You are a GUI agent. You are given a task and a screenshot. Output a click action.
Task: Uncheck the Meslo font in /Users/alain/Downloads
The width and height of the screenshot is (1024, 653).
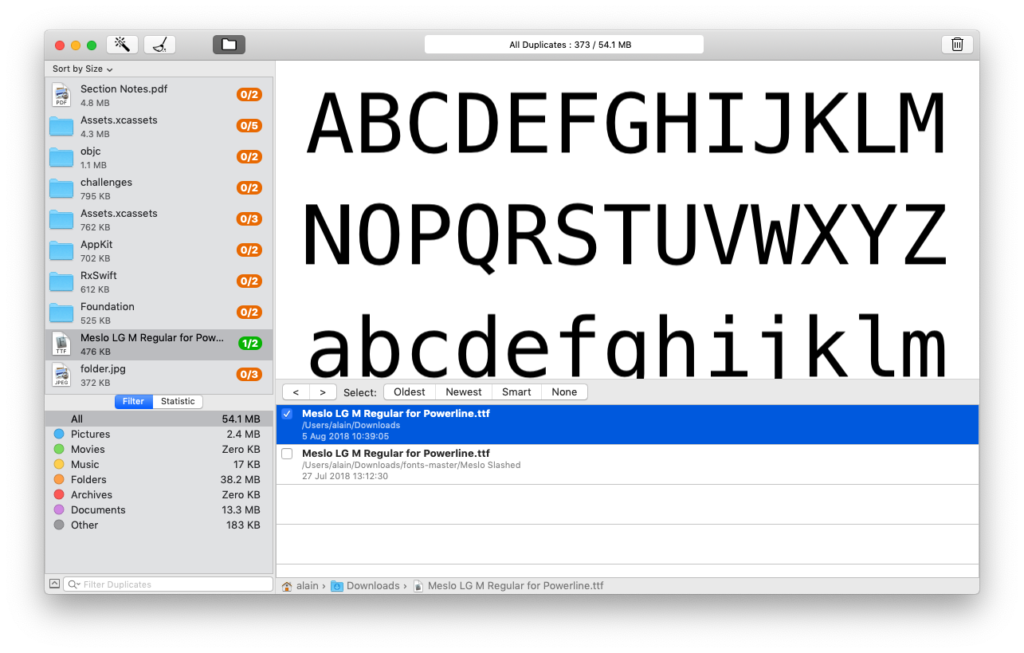288,414
